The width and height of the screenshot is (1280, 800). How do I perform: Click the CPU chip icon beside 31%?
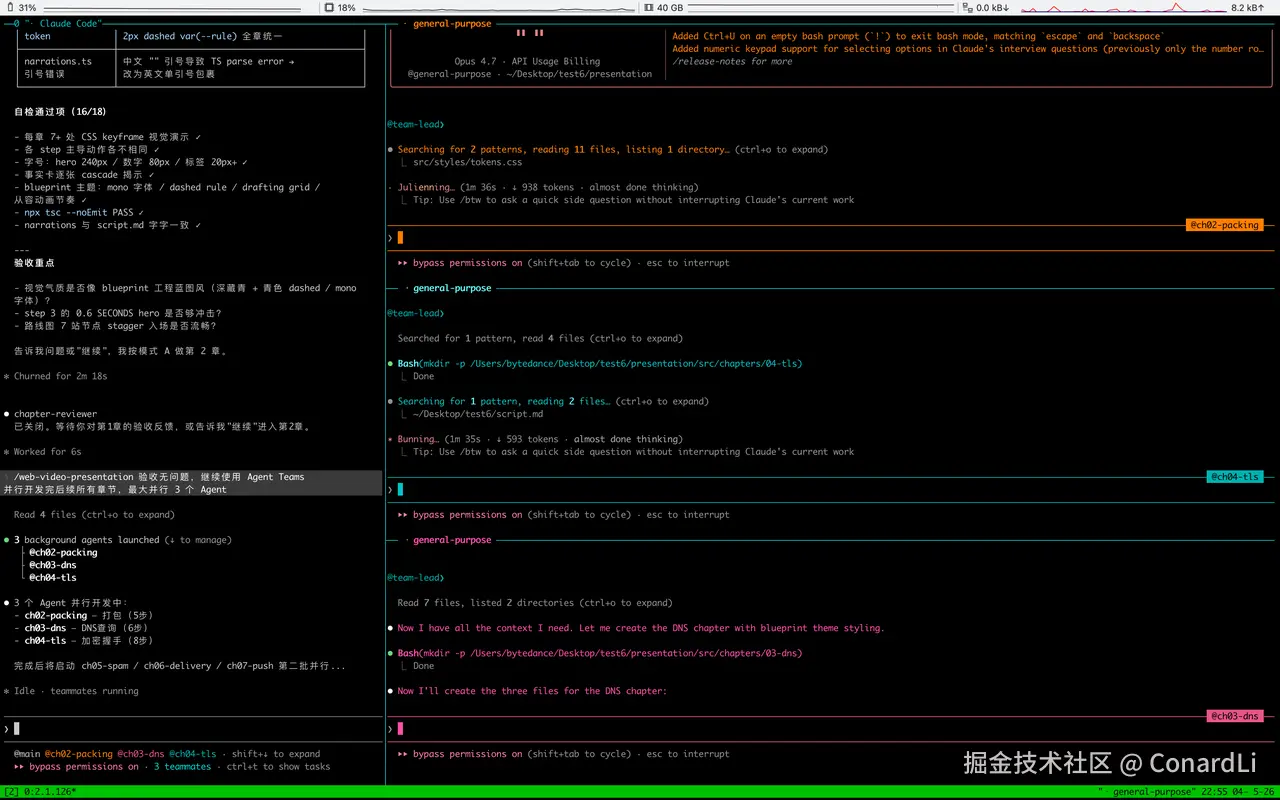pos(8,7)
